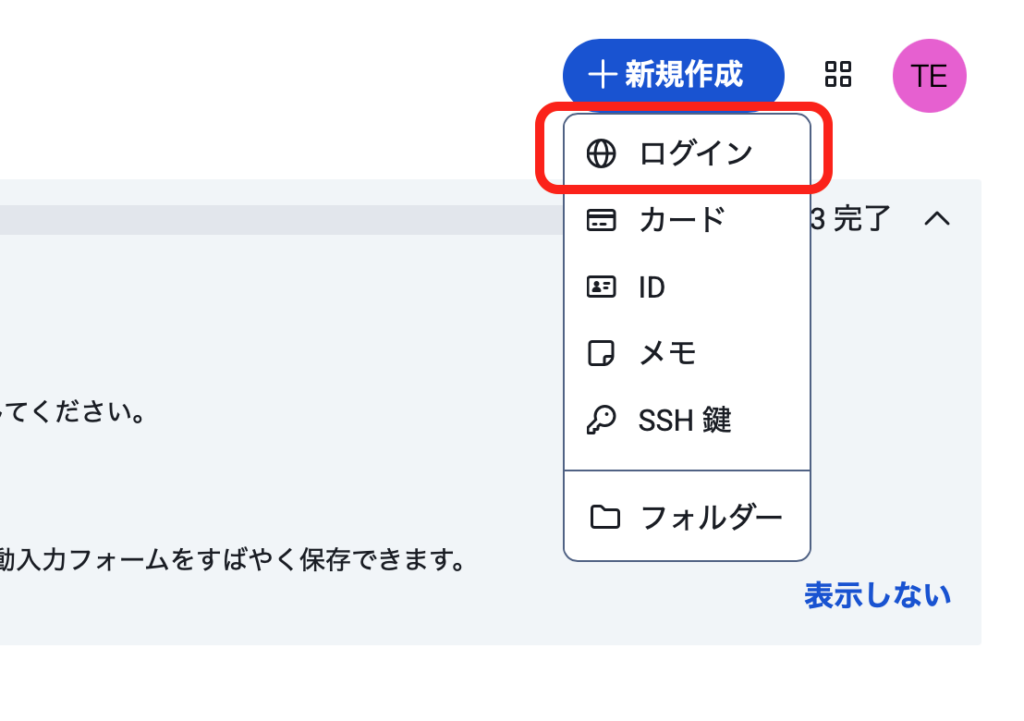Image resolution: width=1024 pixels, height=721 pixels.
Task: Click the sticky note icon
Action: [x=601, y=353]
